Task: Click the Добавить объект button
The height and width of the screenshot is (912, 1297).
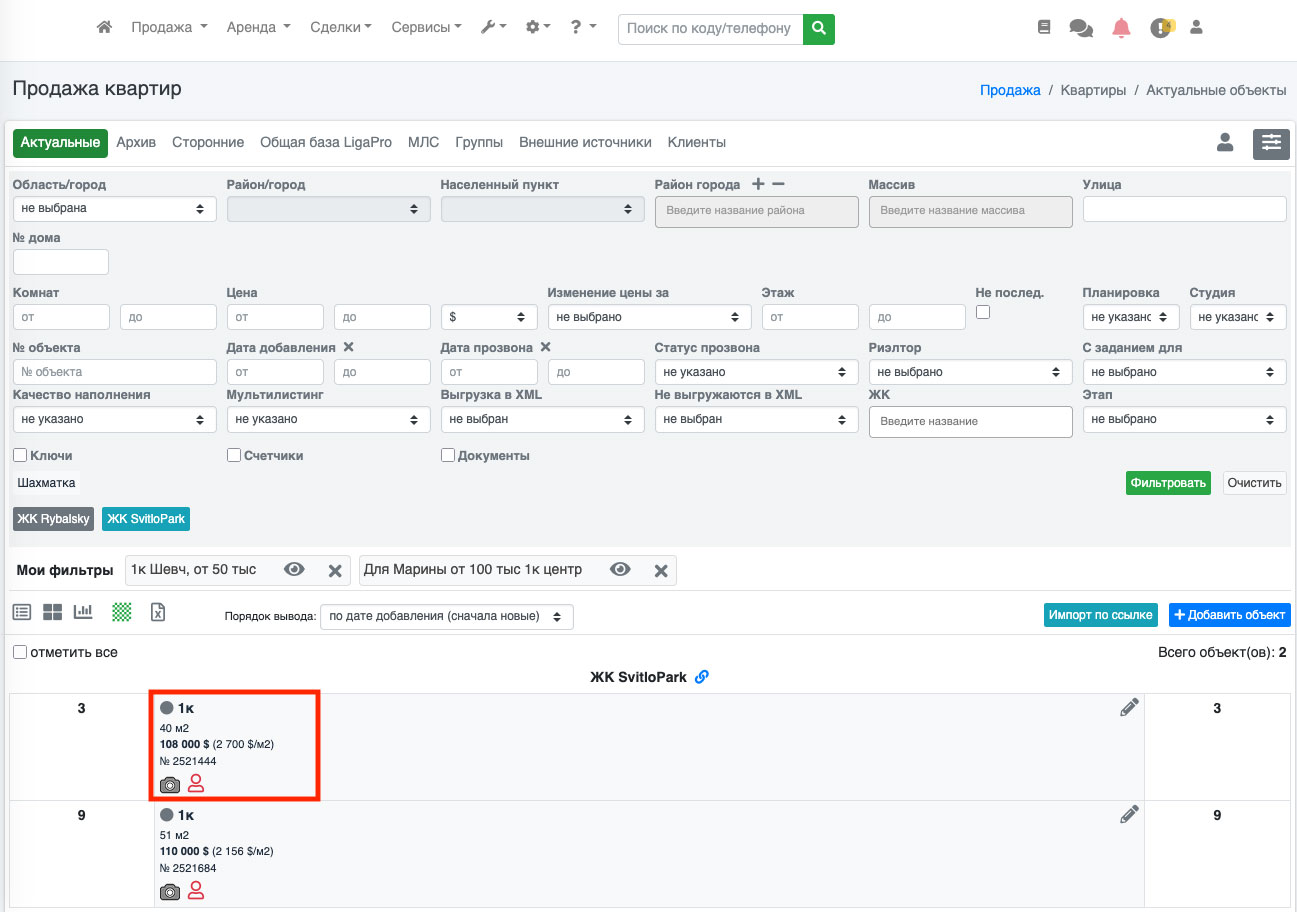Action: (x=1229, y=614)
